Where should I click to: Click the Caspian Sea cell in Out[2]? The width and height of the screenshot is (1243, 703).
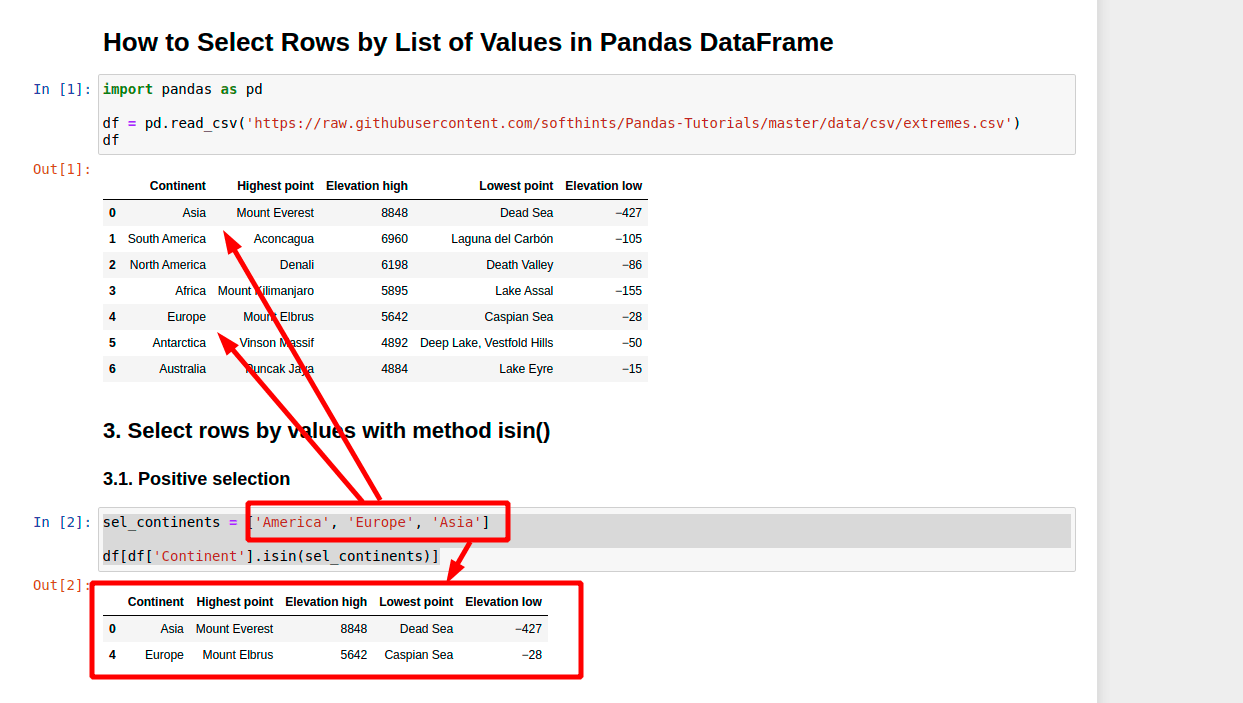(418, 654)
